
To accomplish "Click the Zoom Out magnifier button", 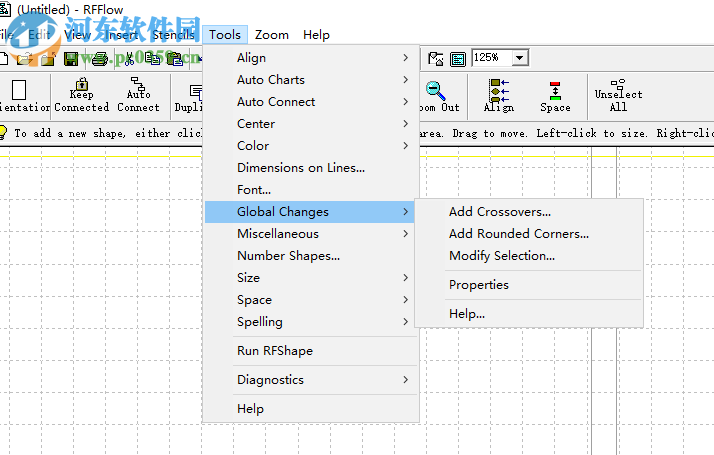I will click(440, 96).
